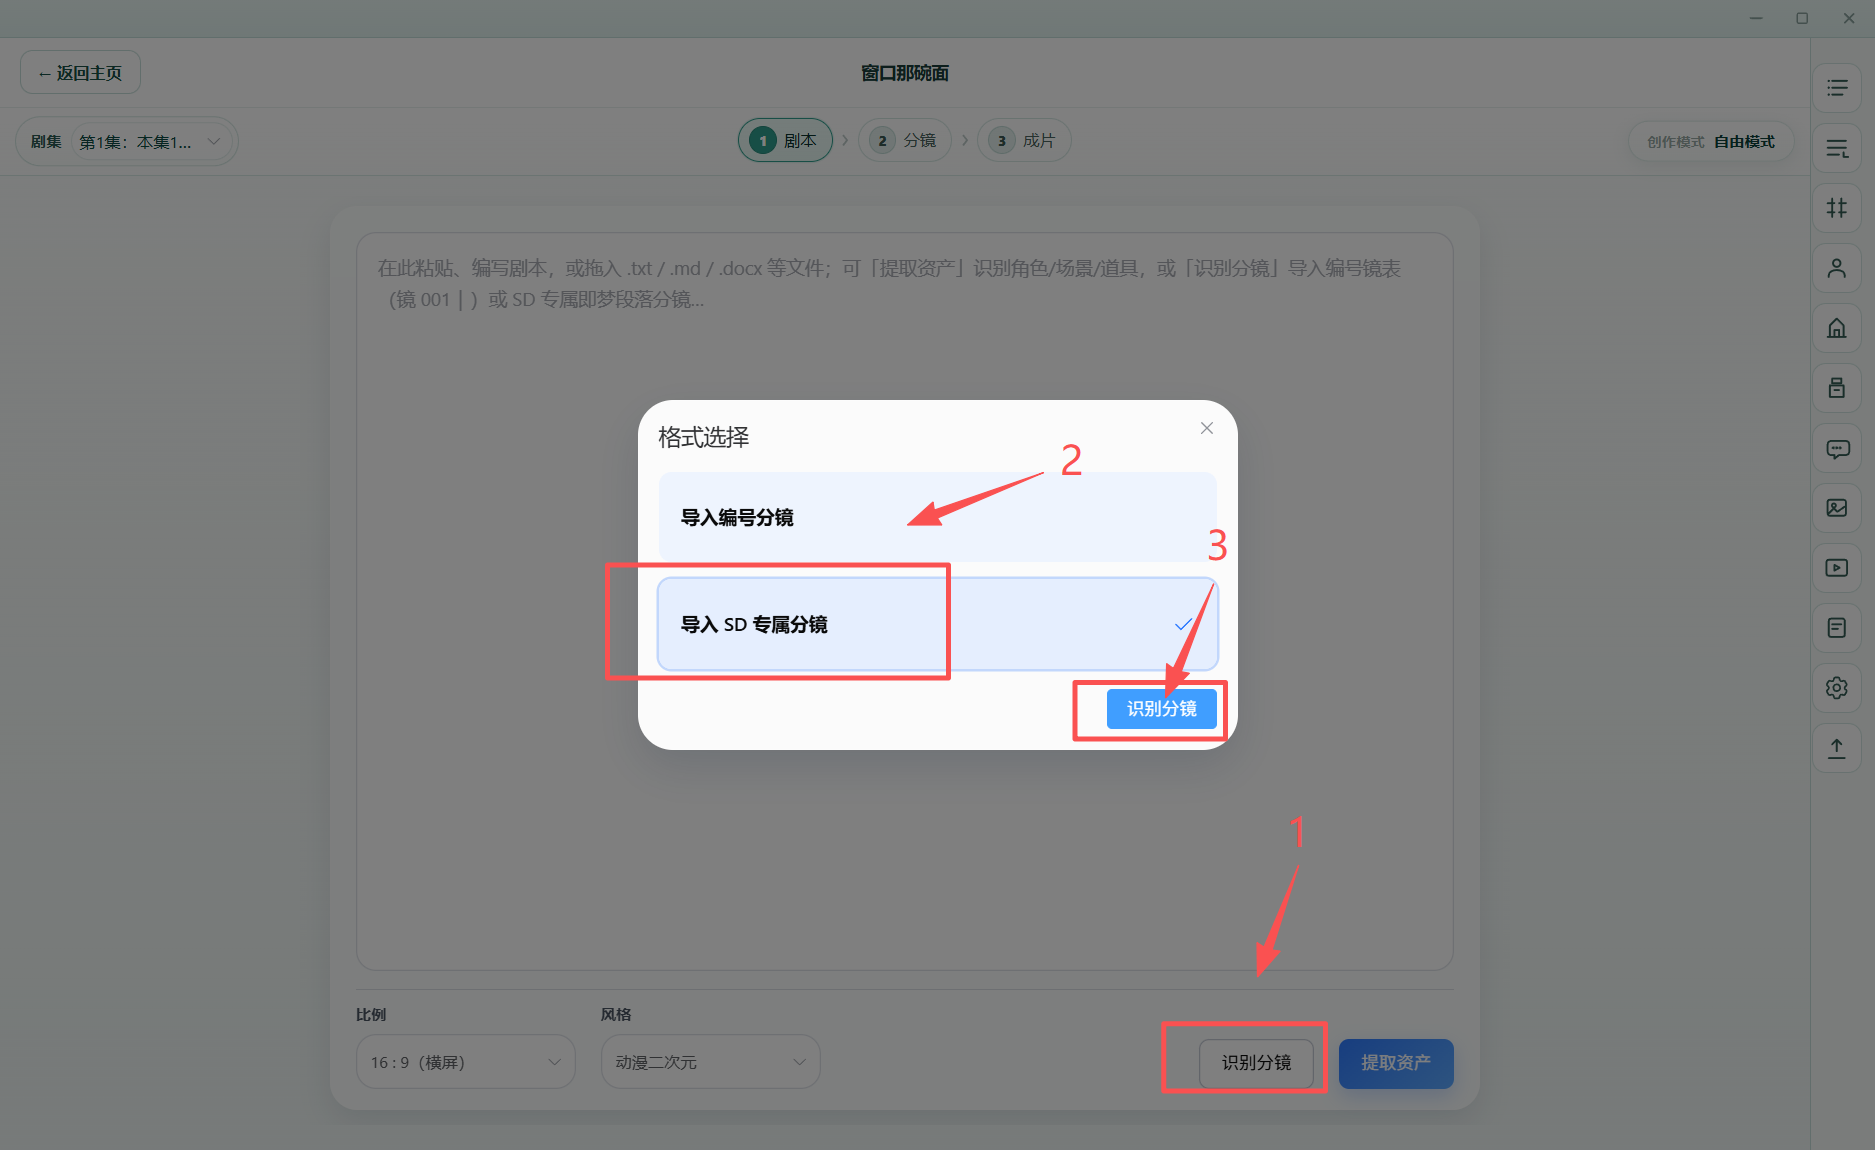Screen dimensions: 1875x1150
Task: Switch to step 2 分镜 tab
Action: [x=905, y=141]
